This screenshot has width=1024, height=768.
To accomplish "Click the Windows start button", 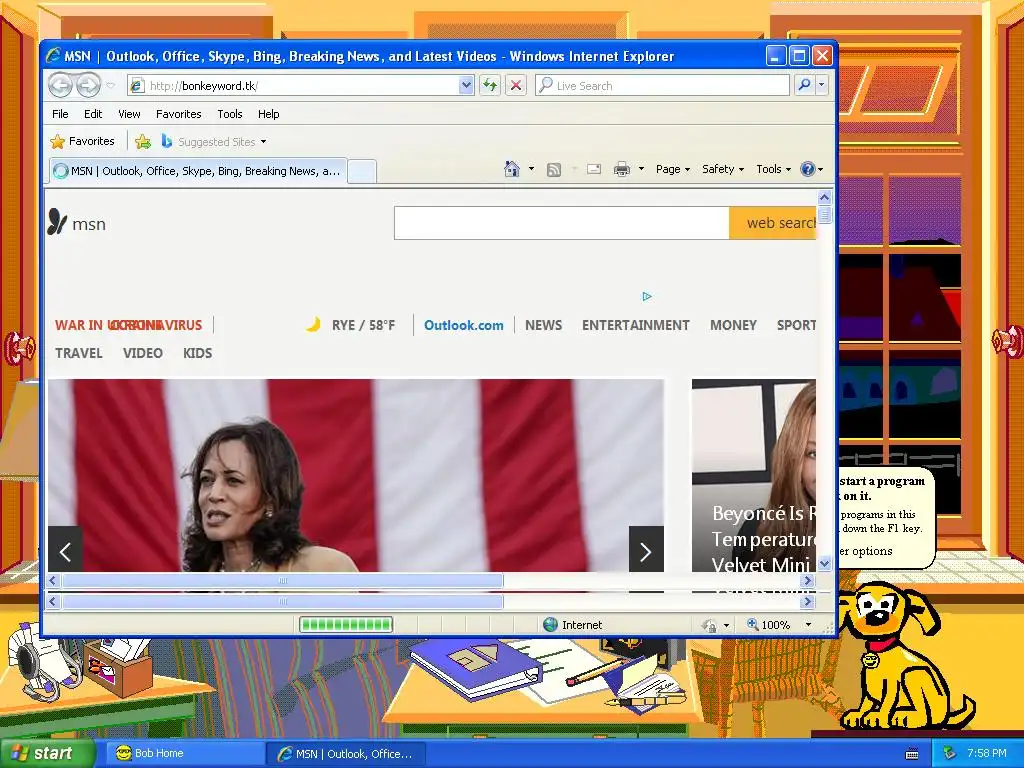I will [x=48, y=754].
